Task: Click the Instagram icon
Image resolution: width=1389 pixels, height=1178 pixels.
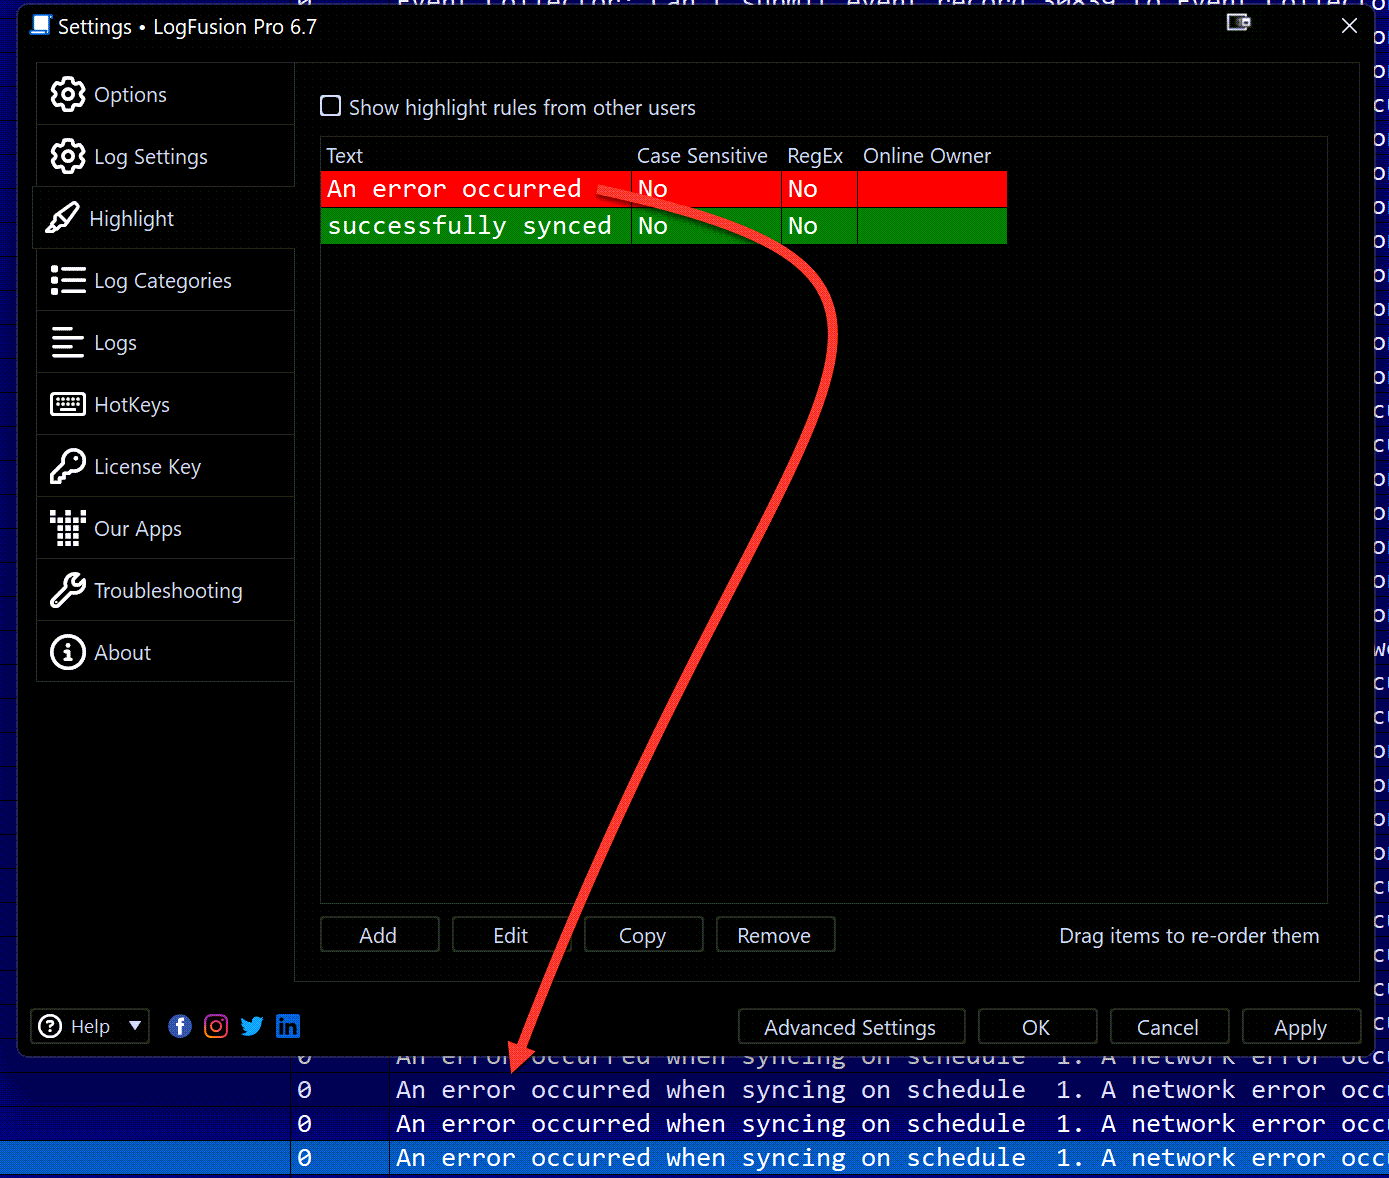Action: (x=216, y=1027)
